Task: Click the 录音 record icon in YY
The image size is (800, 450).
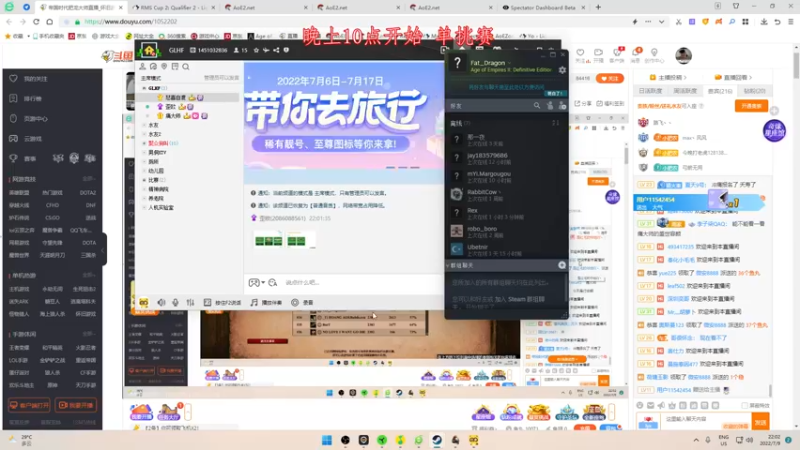Action: [x=302, y=303]
